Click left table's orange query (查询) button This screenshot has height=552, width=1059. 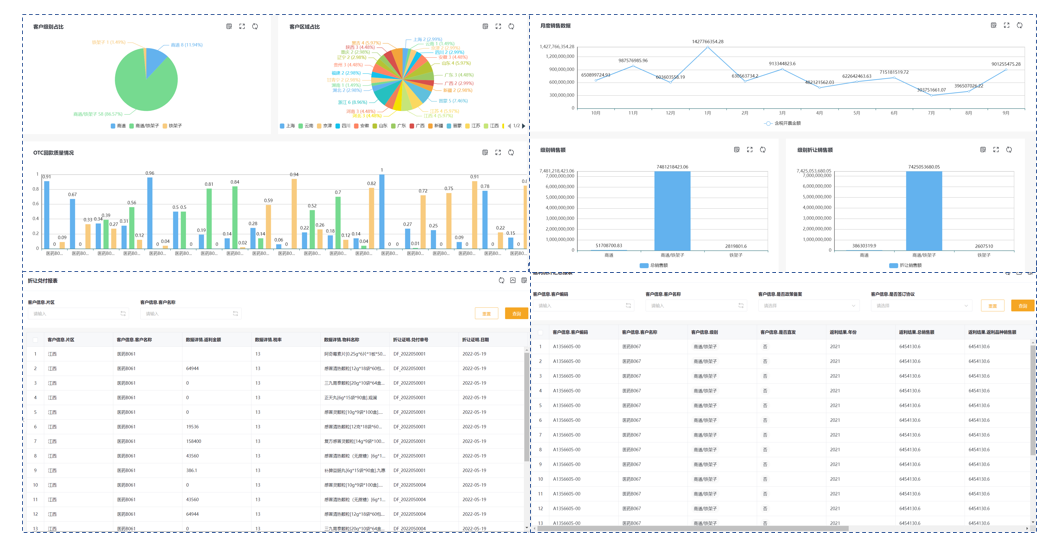click(517, 313)
